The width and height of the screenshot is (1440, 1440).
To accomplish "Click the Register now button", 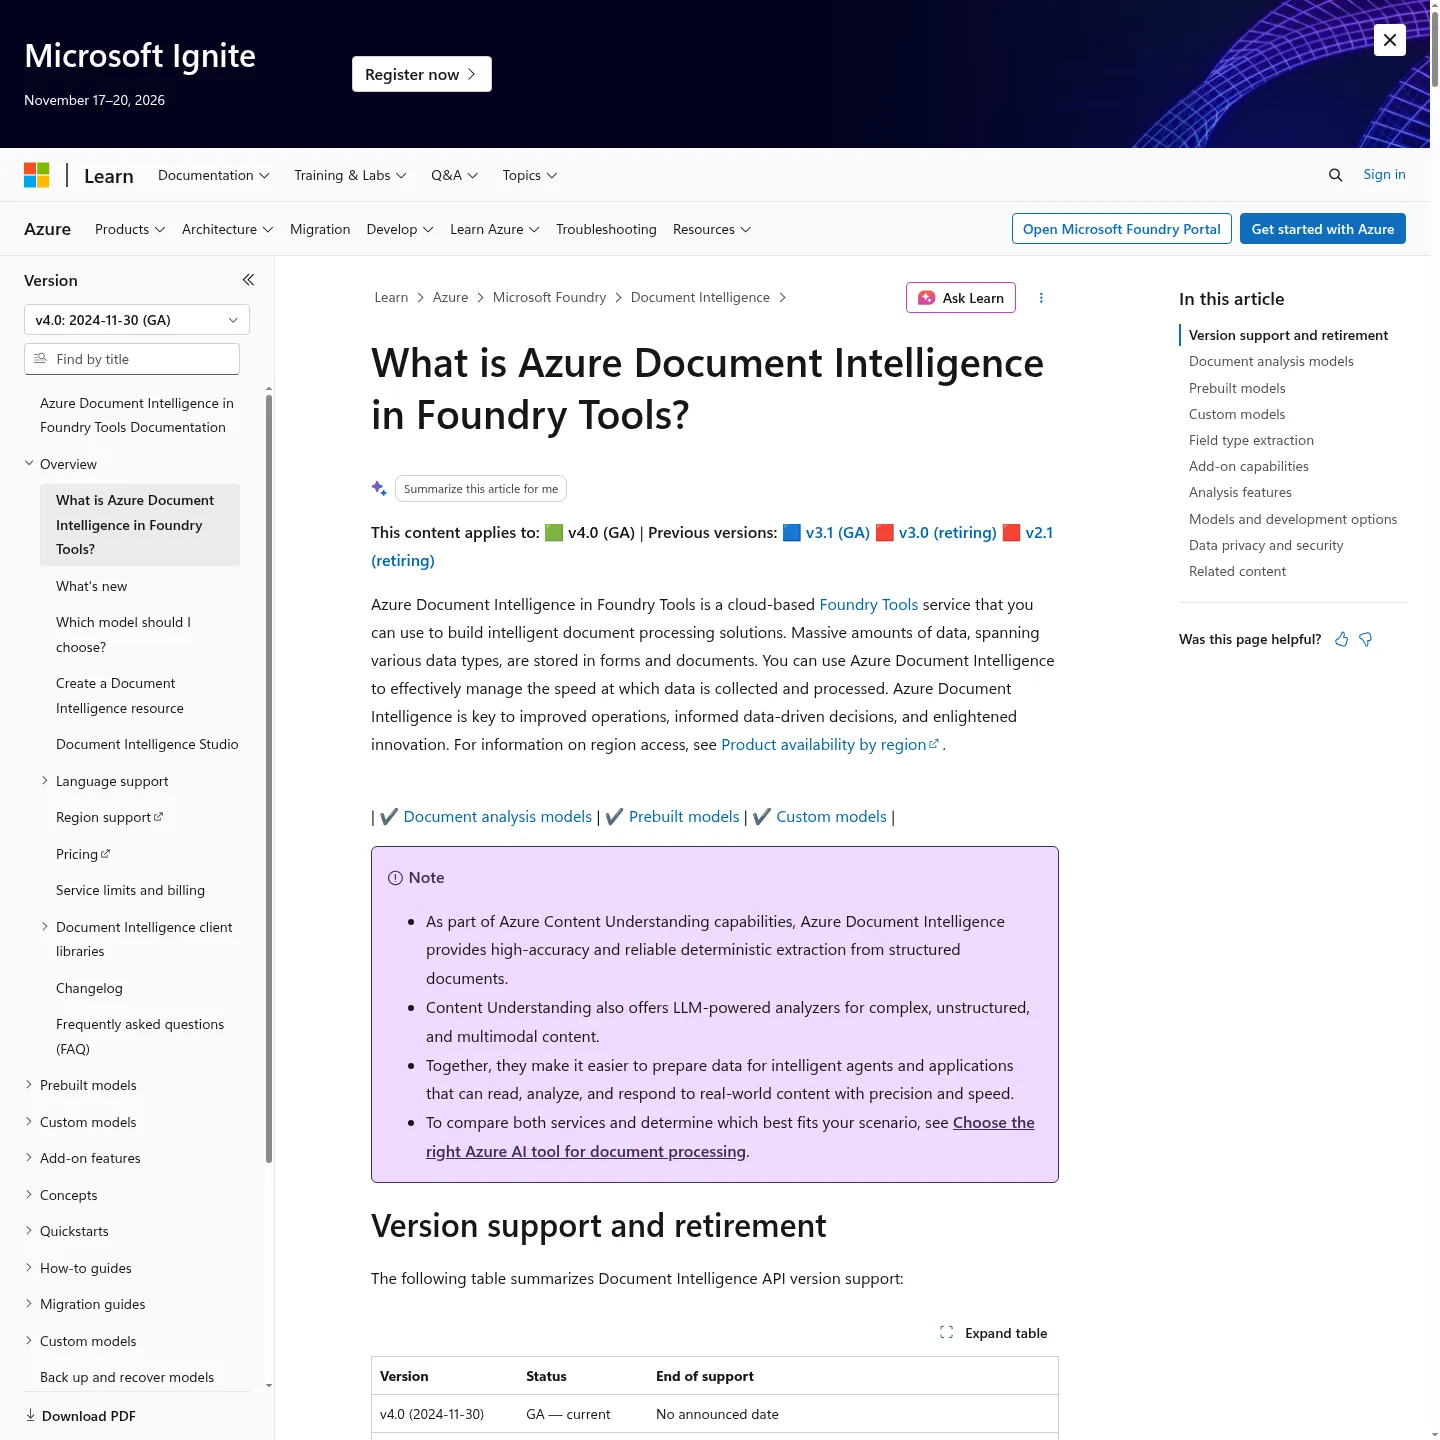I will (422, 74).
